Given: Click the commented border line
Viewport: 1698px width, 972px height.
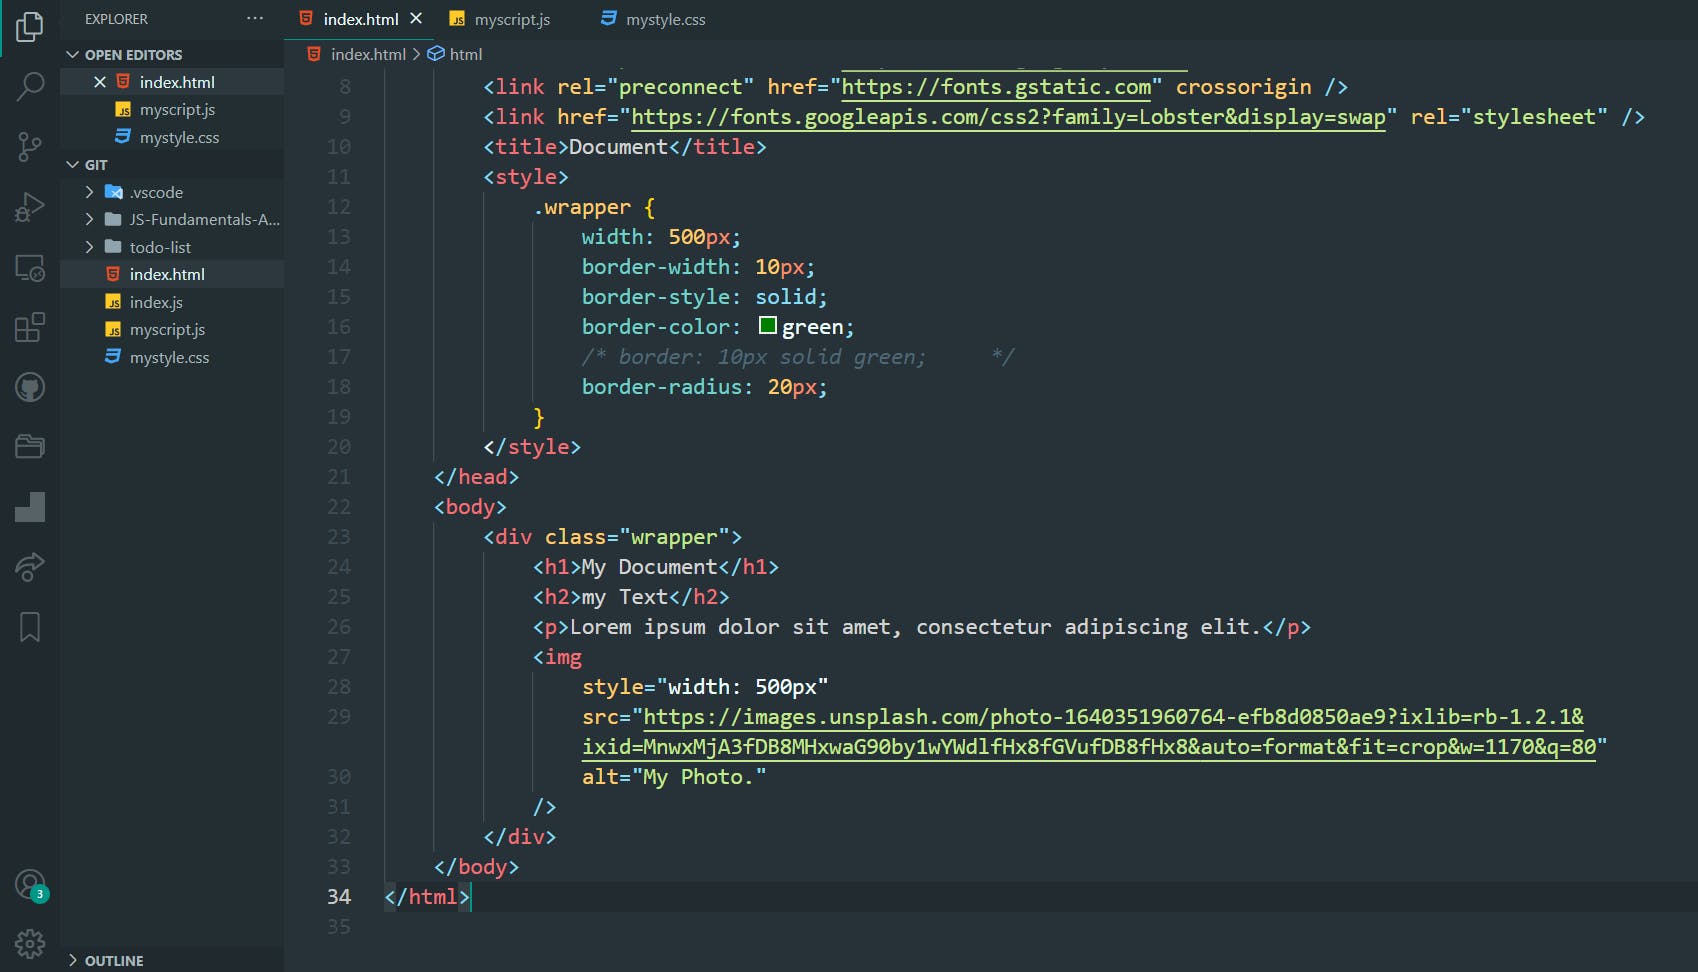Looking at the screenshot, I should pos(798,357).
